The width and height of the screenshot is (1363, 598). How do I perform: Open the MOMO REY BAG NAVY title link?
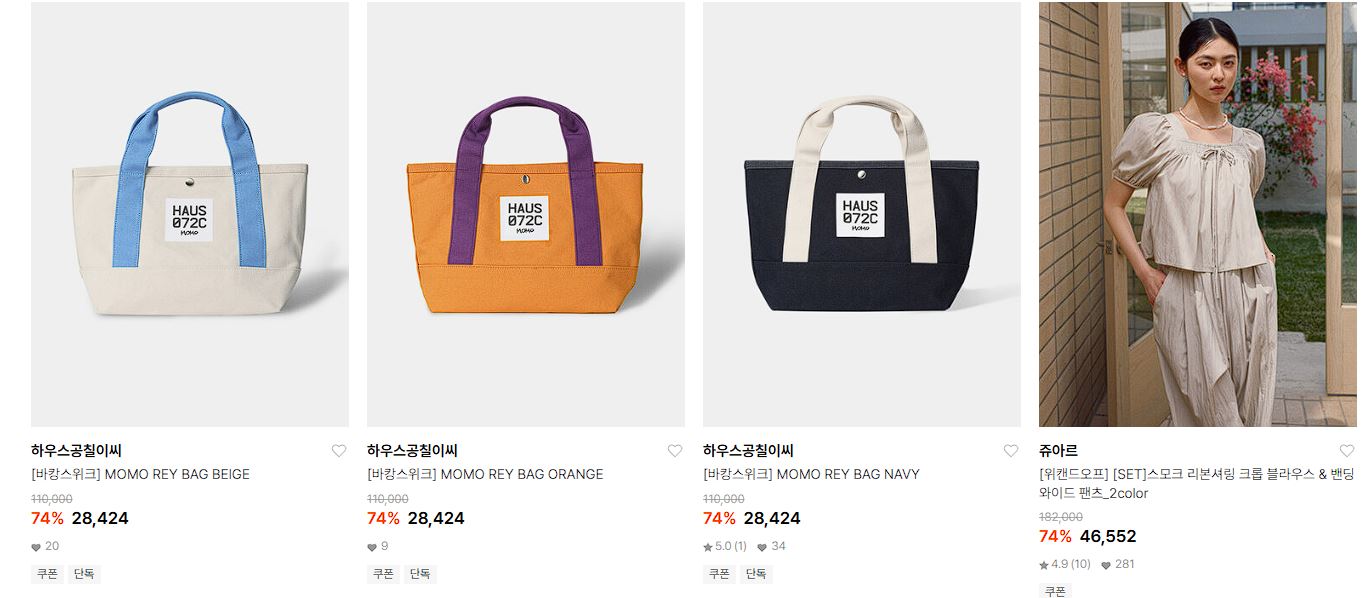point(811,474)
